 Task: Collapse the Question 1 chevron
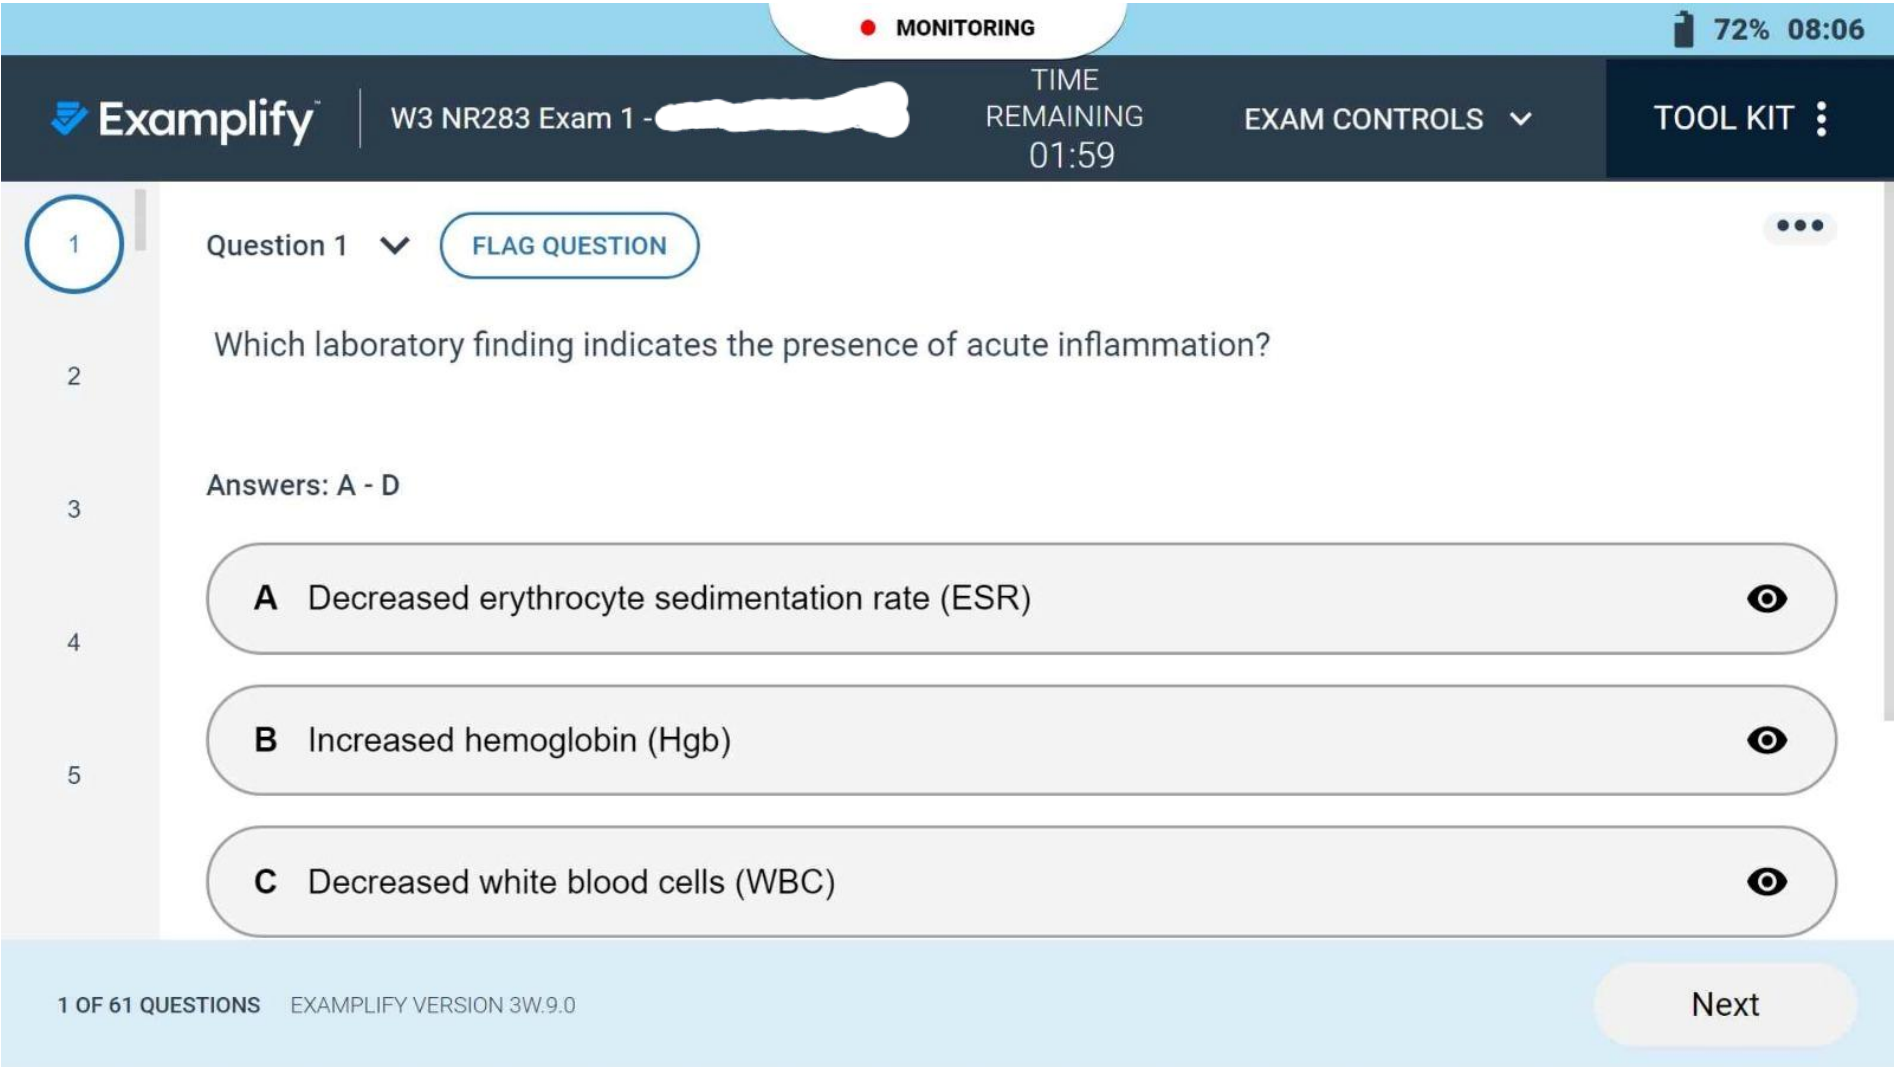(x=394, y=245)
